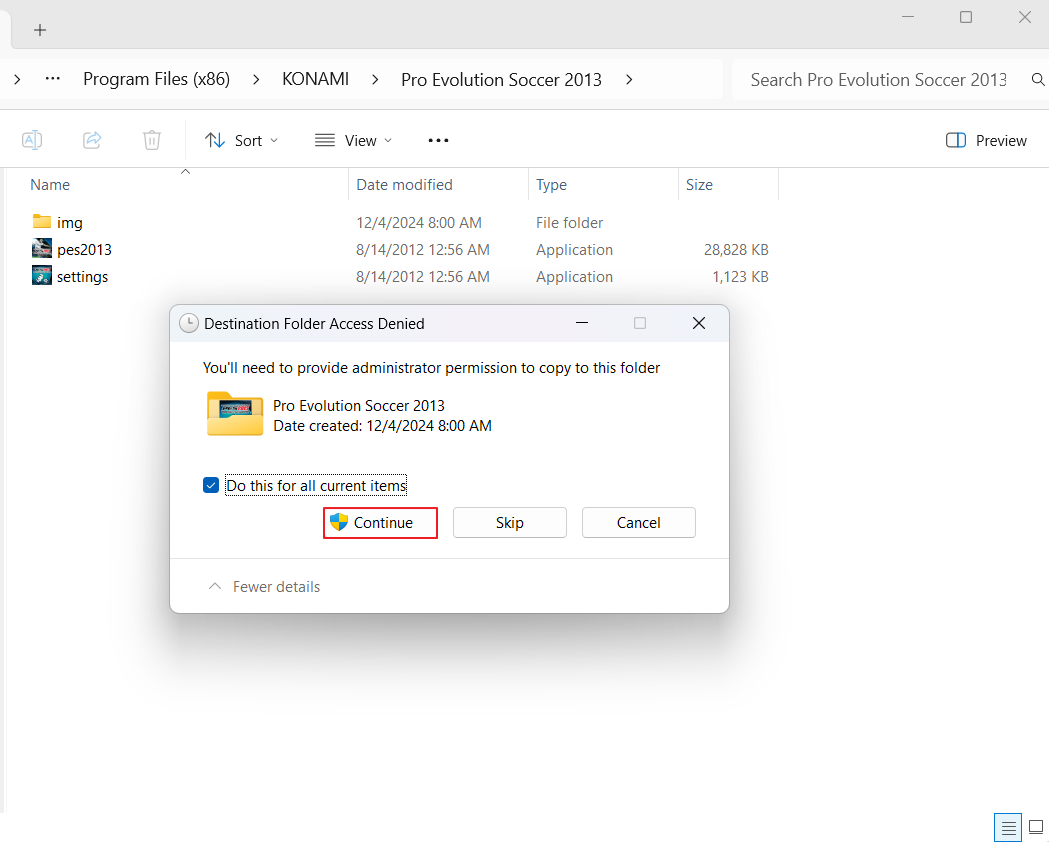Click the clock icon in dialog title bar

tap(189, 323)
